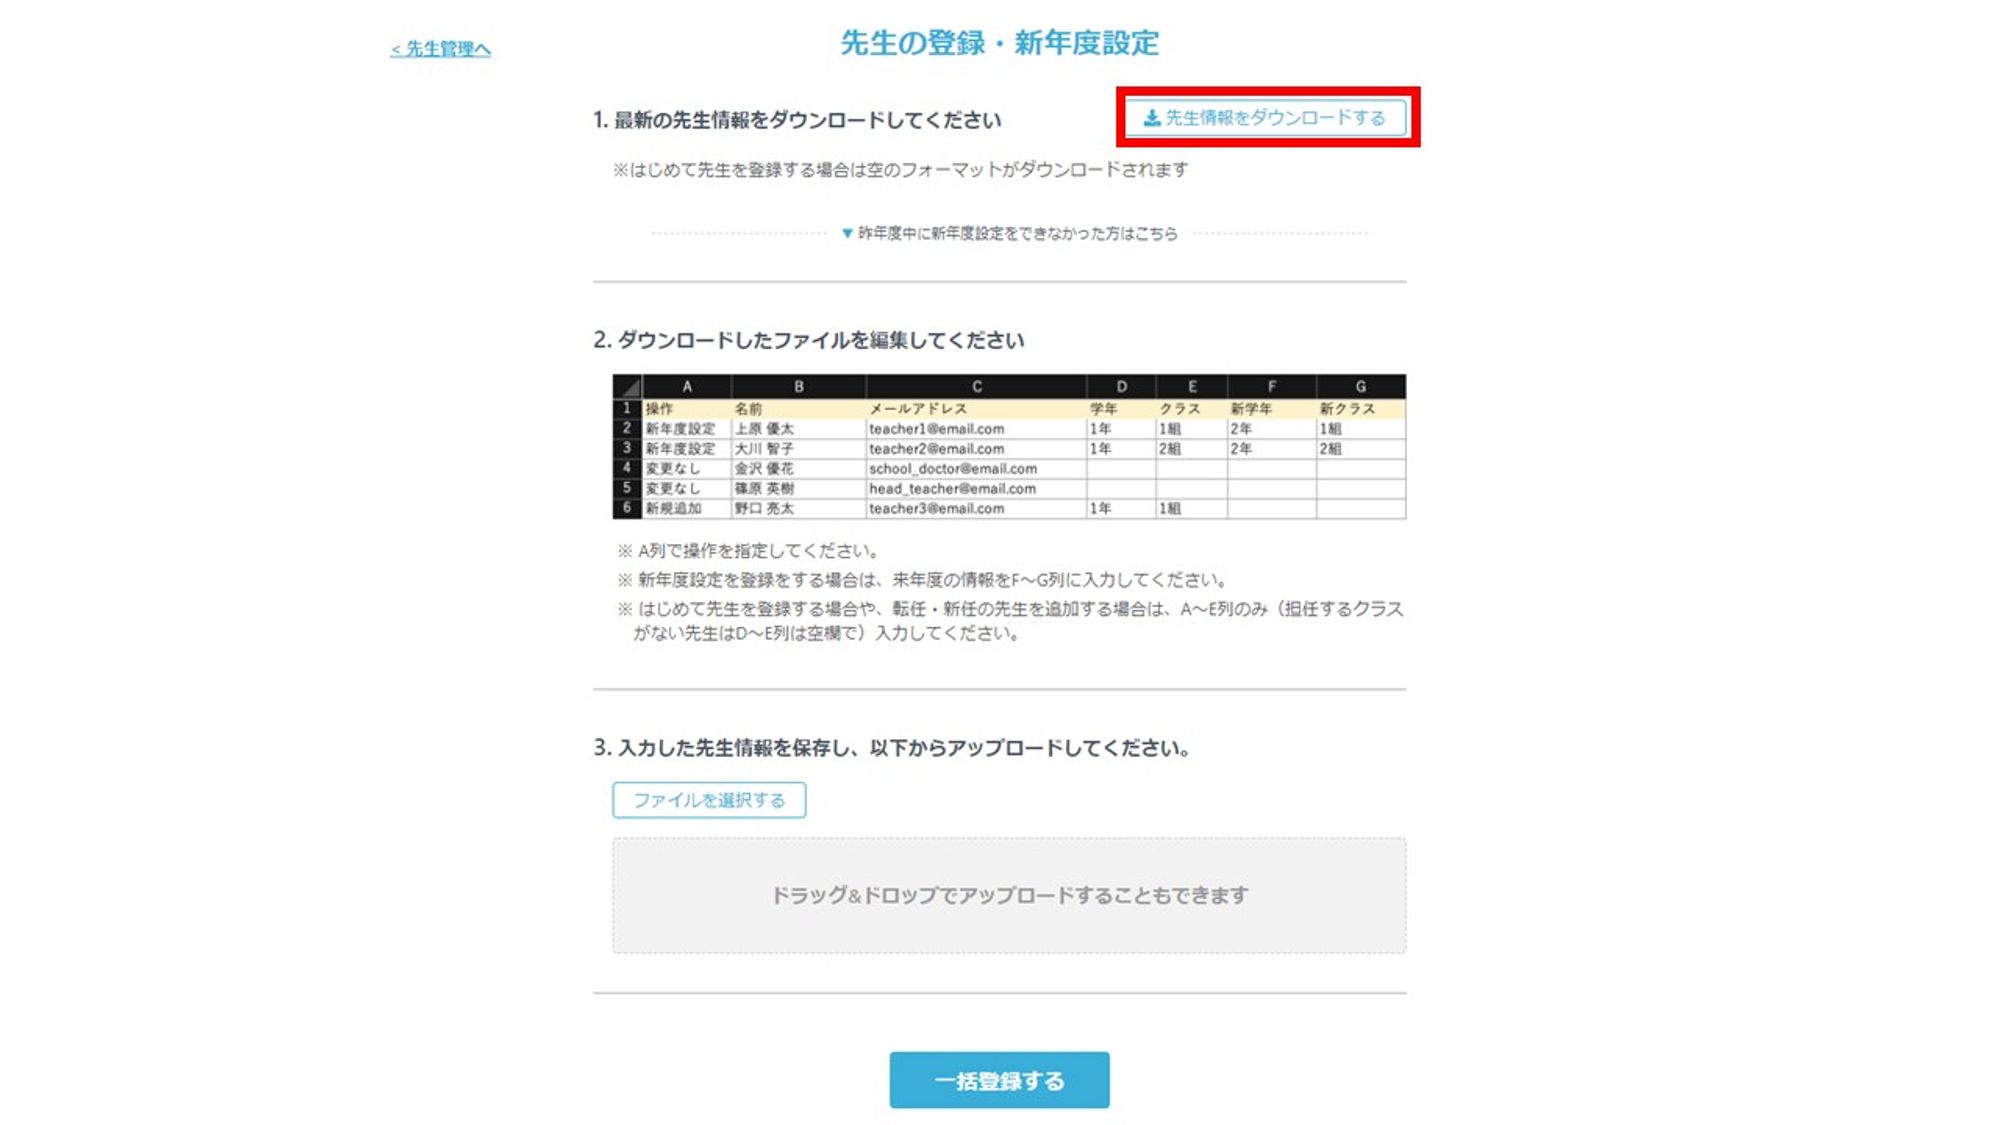Image resolution: width=2000 pixels, height=1125 pixels.
Task: Click the step 3 heading about アップロード
Action: pos(892,748)
